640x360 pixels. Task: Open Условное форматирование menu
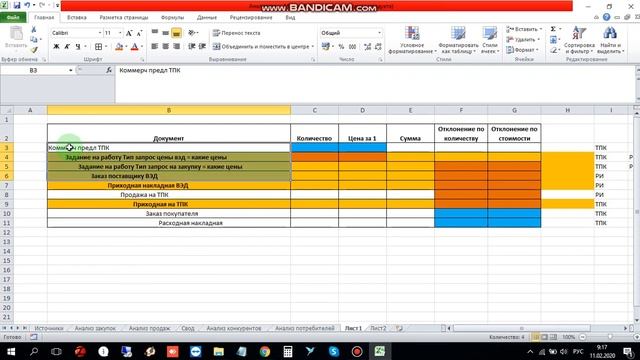(412, 40)
